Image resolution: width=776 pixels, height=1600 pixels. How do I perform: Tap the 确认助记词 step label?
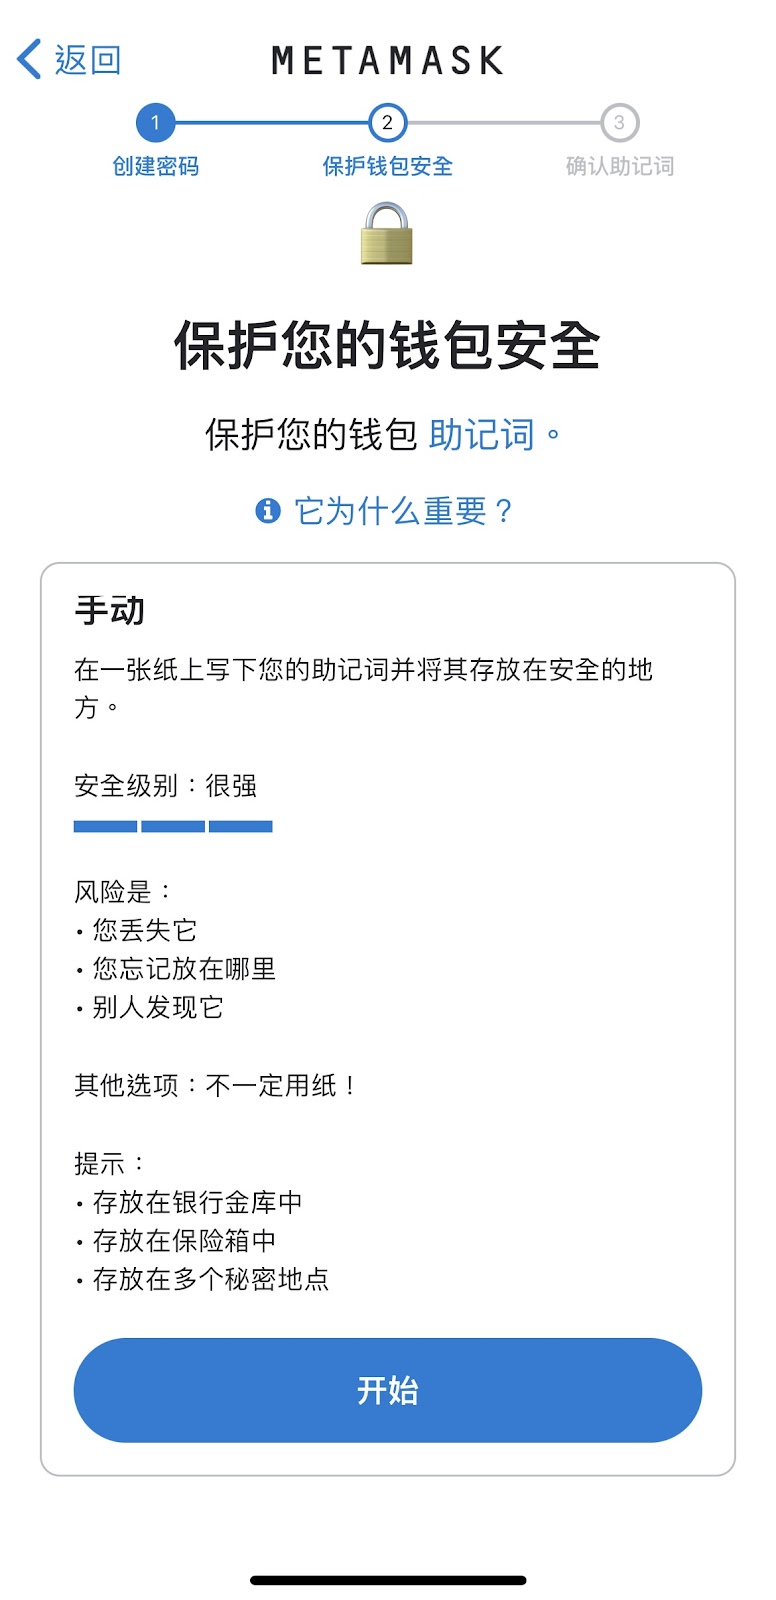620,166
